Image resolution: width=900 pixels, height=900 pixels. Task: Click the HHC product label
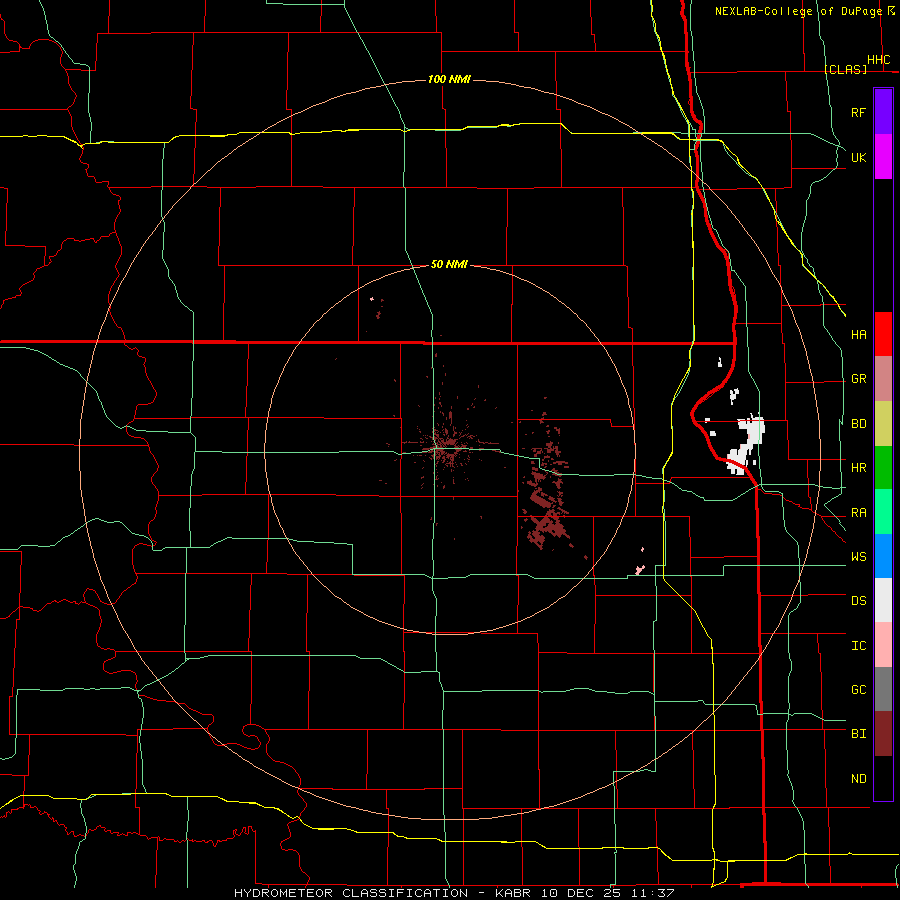tap(879, 60)
